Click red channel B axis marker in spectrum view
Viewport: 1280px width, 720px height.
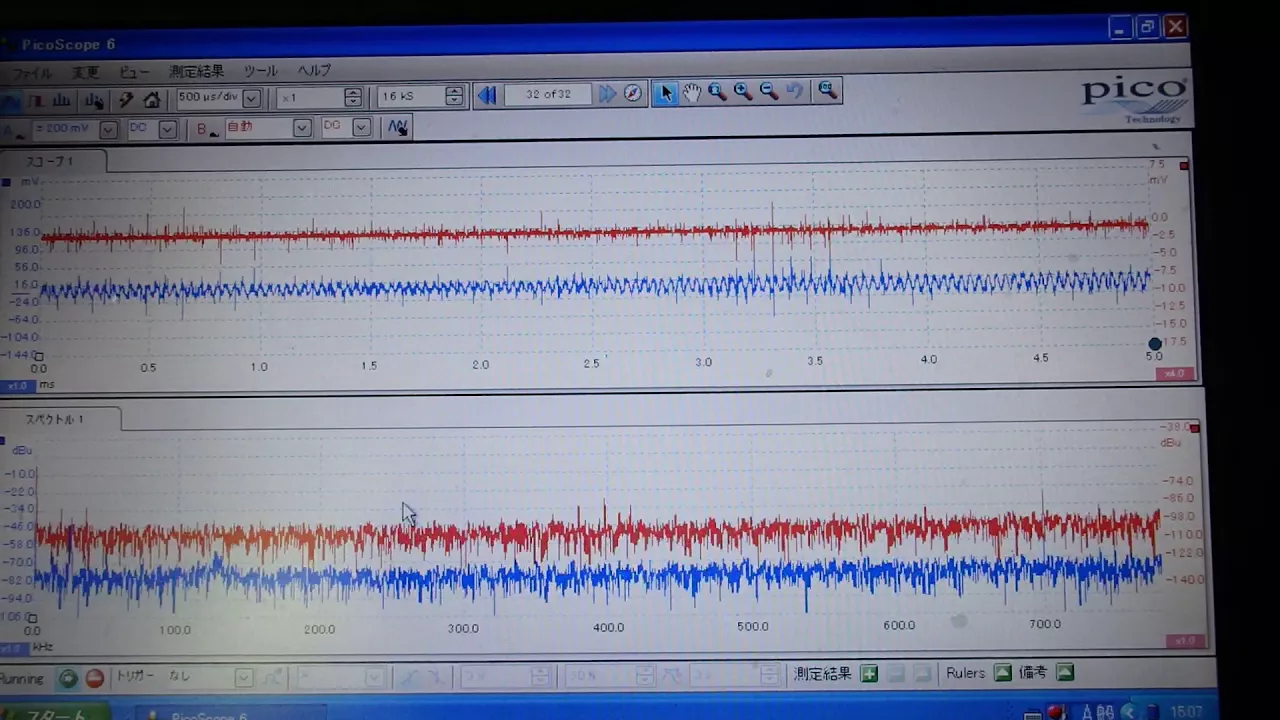pos(1194,428)
